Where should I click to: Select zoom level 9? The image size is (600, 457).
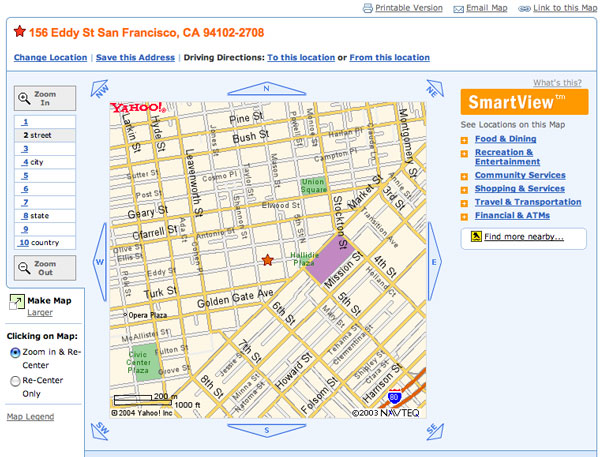point(45,229)
